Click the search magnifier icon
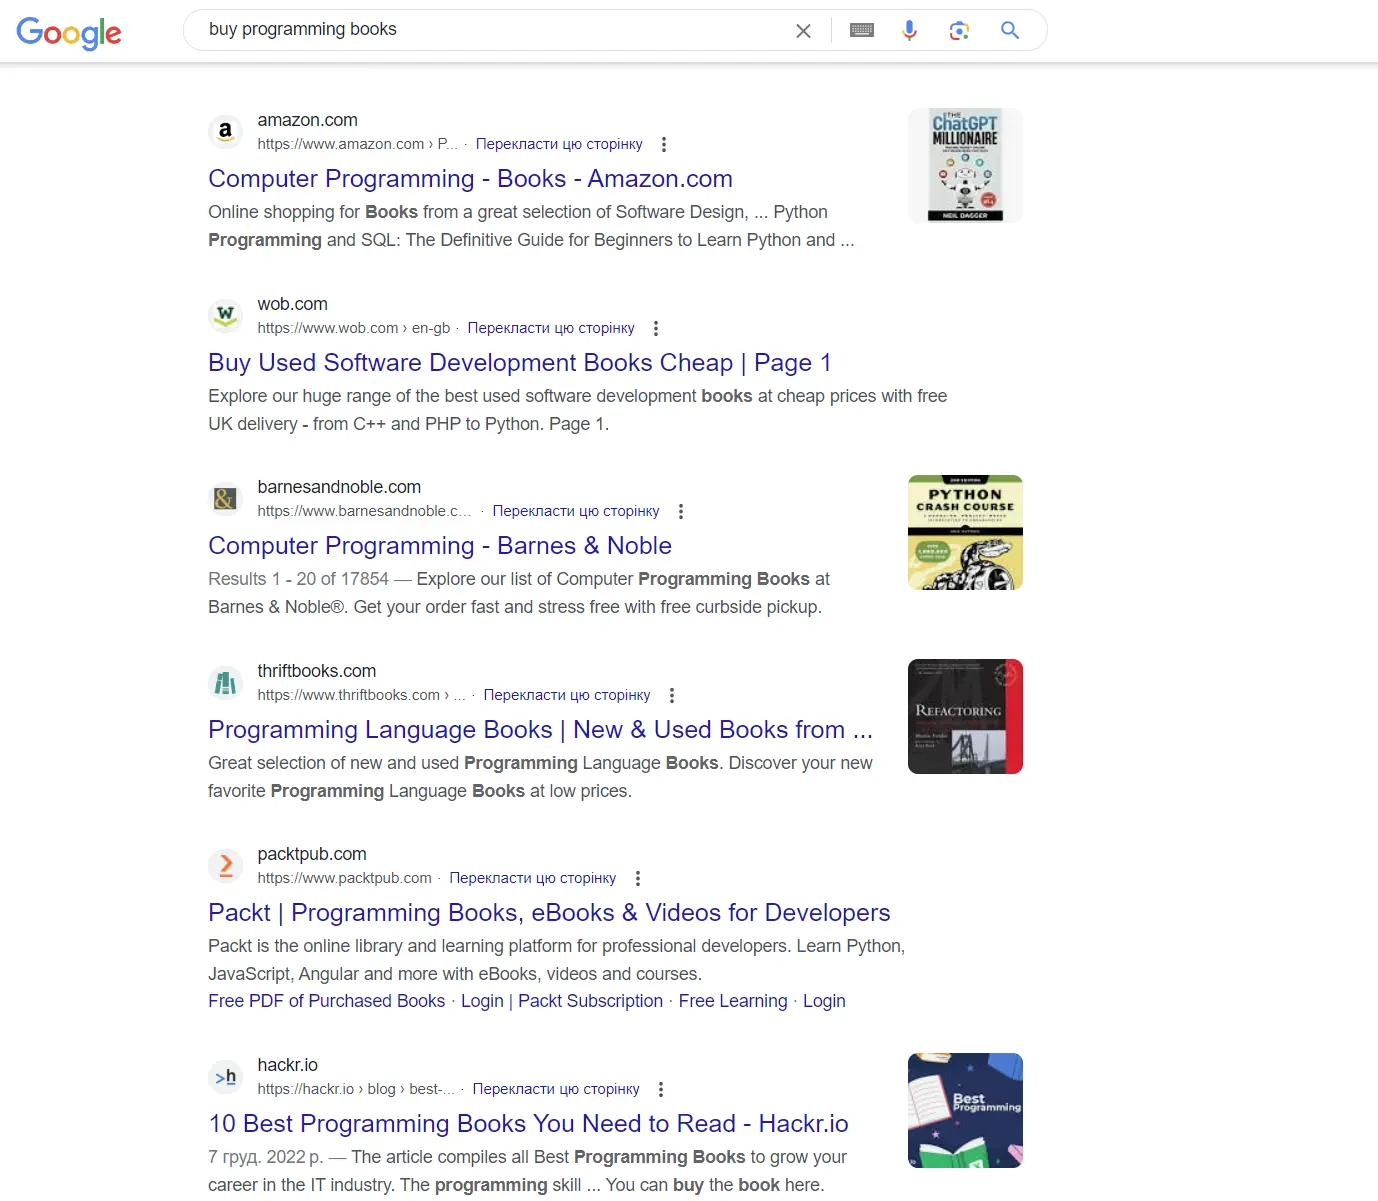Image resolution: width=1378 pixels, height=1201 pixels. click(x=1009, y=31)
